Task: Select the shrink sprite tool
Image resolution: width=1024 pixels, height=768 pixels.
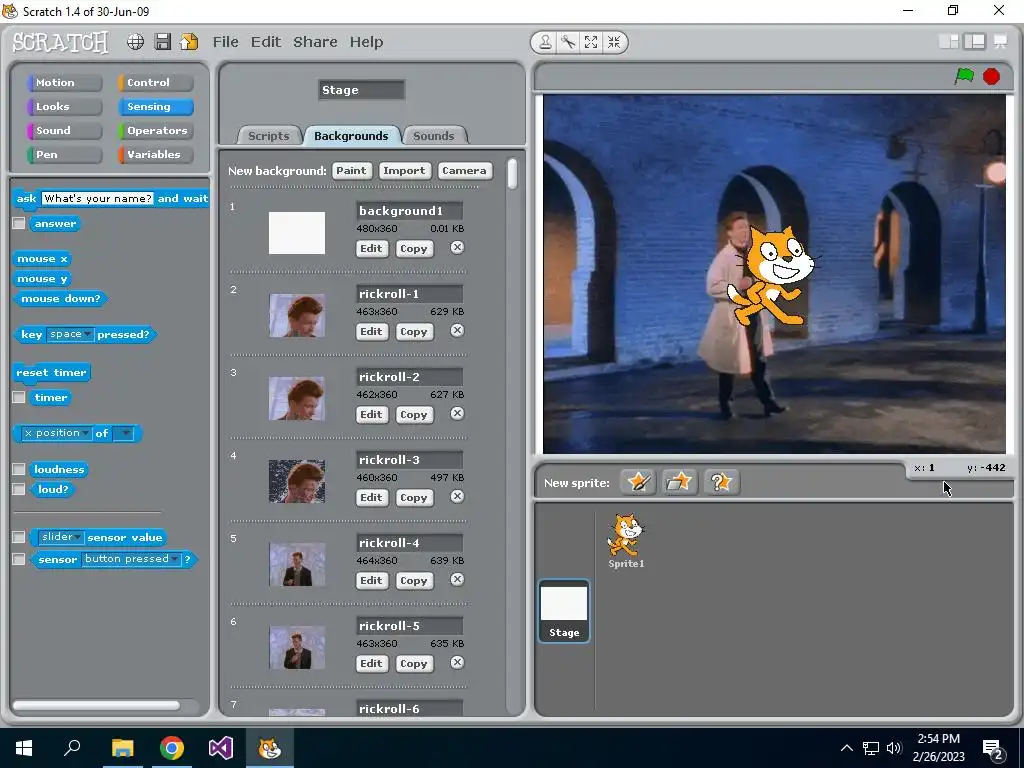Action: tap(614, 42)
